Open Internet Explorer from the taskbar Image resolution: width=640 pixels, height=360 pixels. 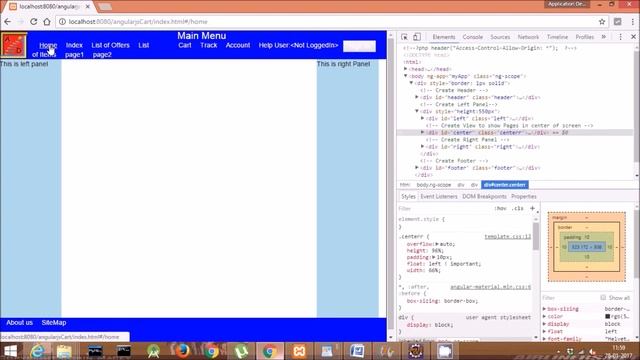point(38,351)
